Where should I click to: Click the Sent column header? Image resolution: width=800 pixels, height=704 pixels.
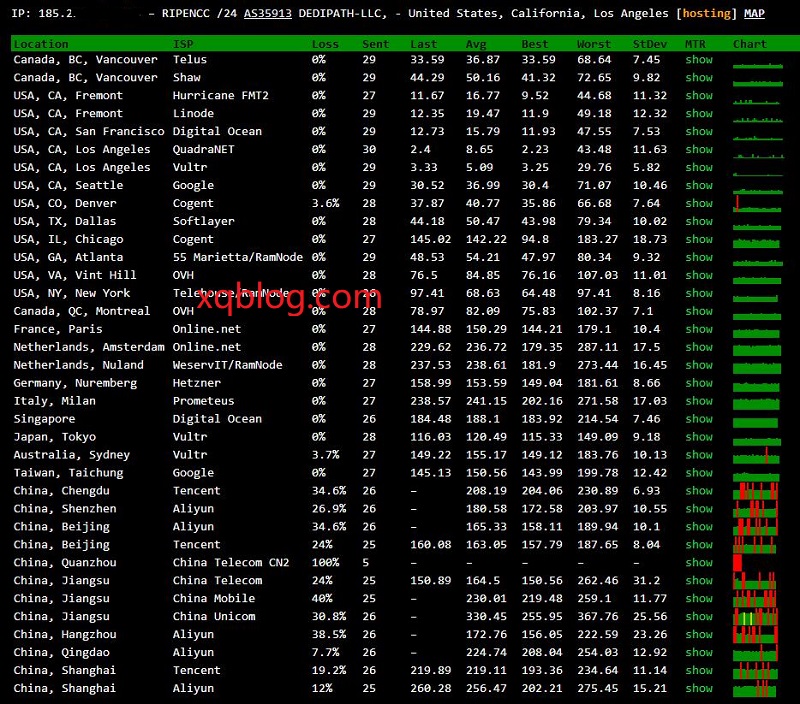point(375,44)
